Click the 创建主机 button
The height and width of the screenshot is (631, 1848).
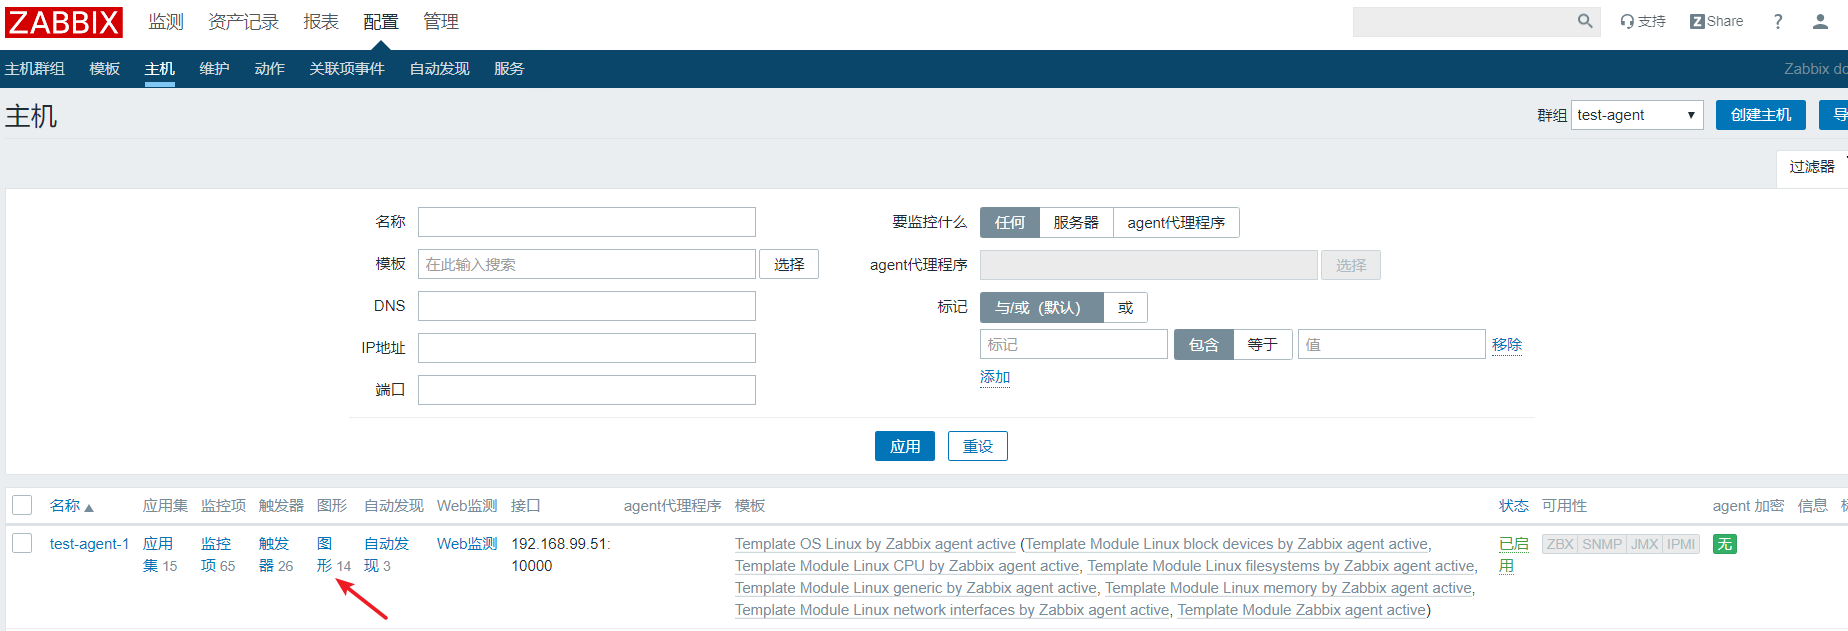pyautogui.click(x=1761, y=115)
